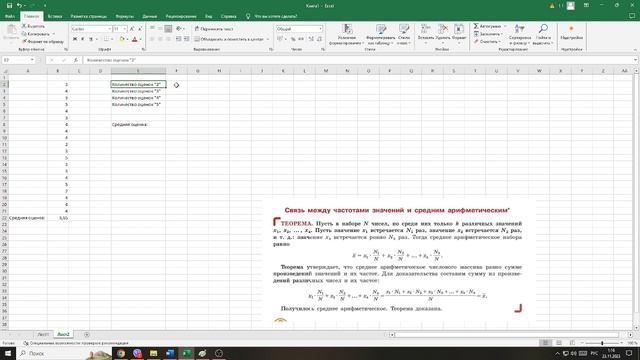Click the Paste button in the clipboard group
Image resolution: width=640 pixels, height=360 pixels.
tap(11, 33)
